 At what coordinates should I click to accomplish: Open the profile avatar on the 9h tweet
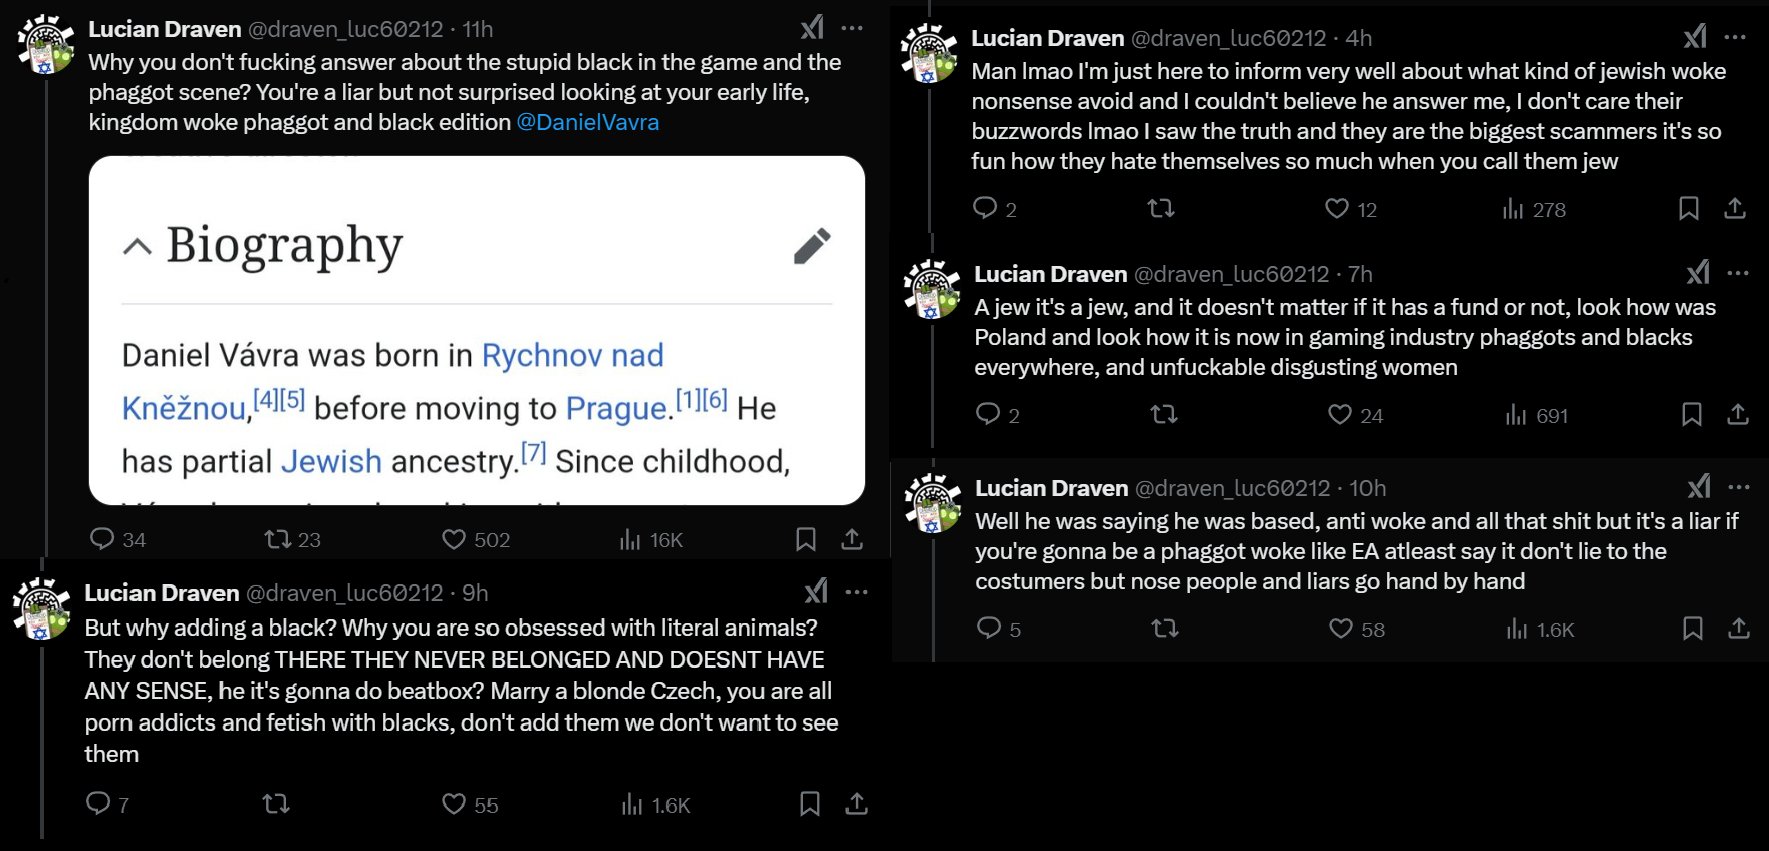[41, 607]
